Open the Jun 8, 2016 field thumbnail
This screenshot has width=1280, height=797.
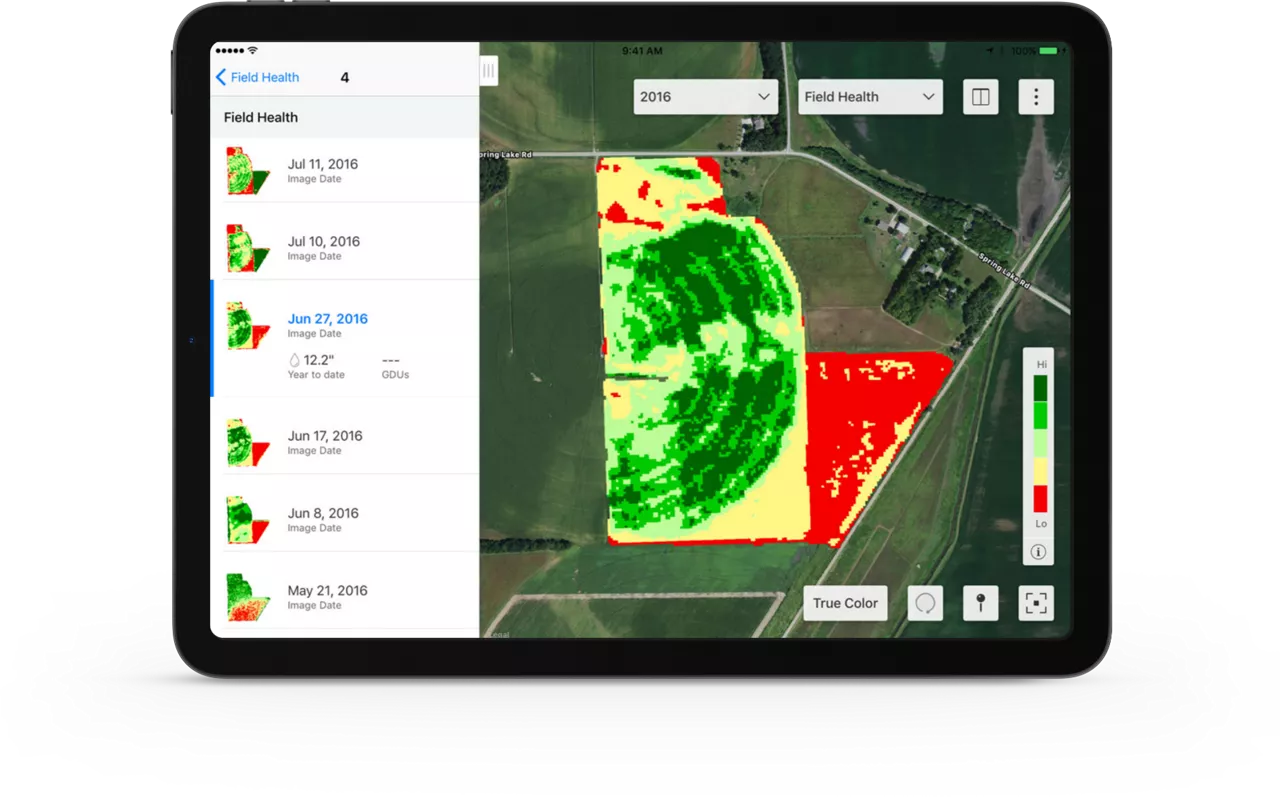pyautogui.click(x=248, y=520)
